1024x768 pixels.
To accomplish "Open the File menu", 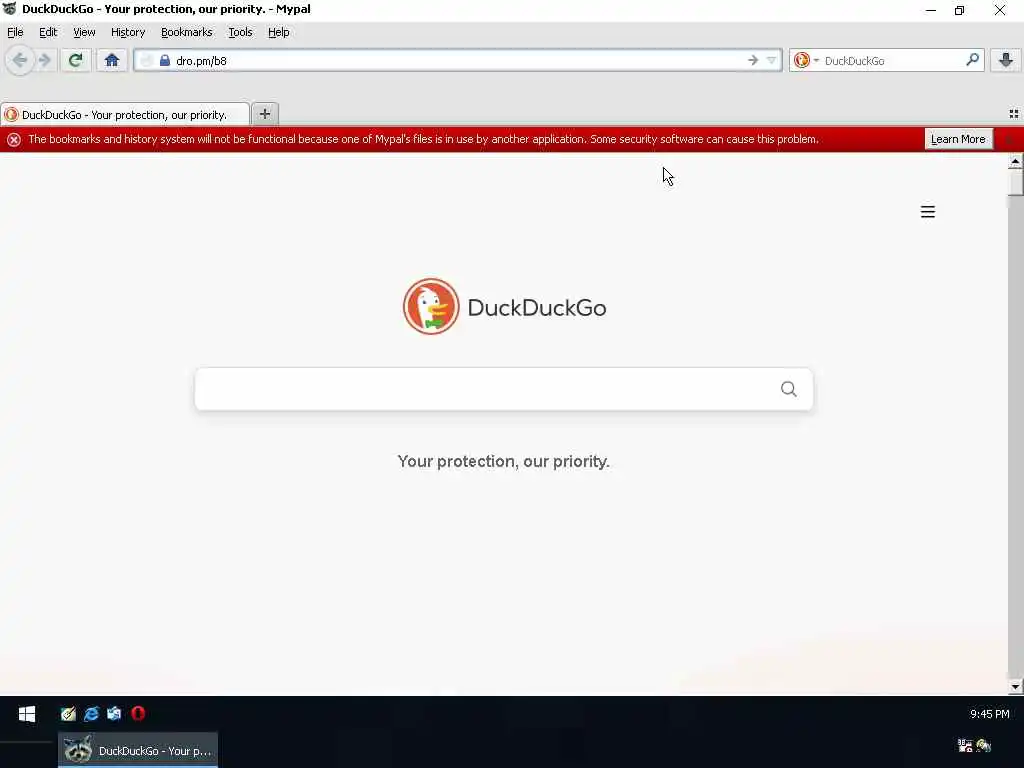I will click(15, 32).
